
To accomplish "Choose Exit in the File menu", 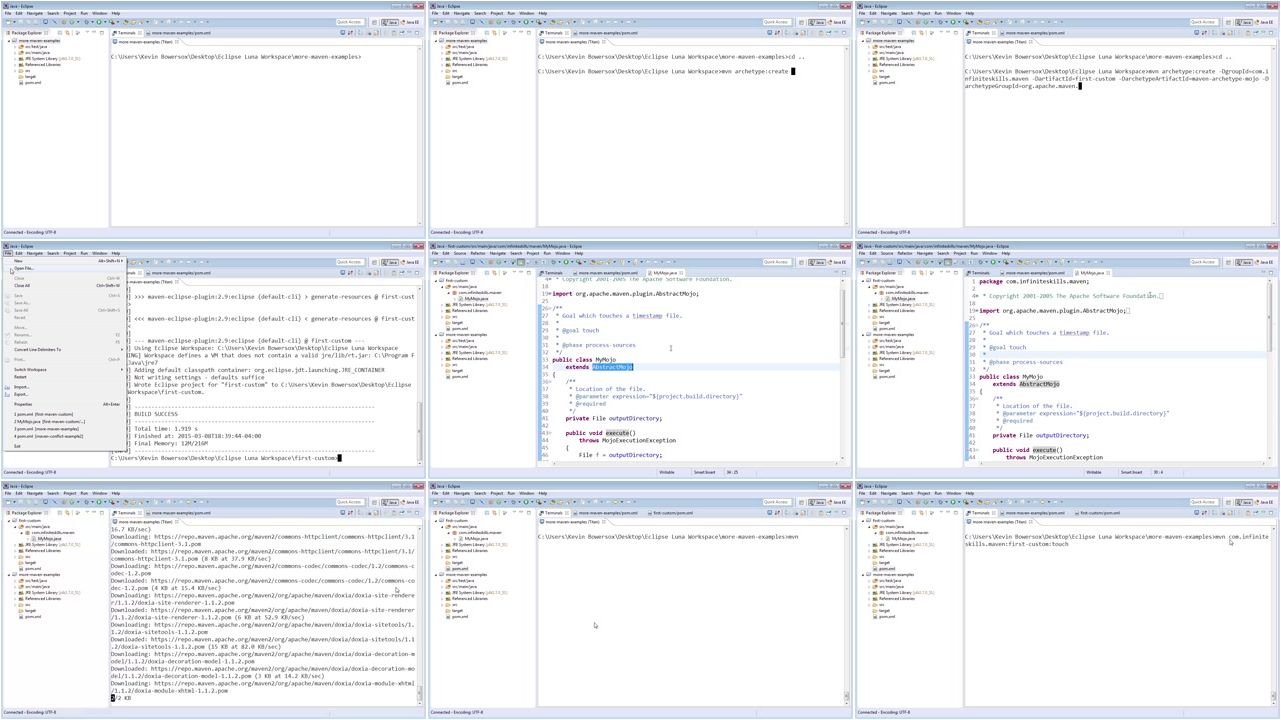I will click(x=66, y=446).
